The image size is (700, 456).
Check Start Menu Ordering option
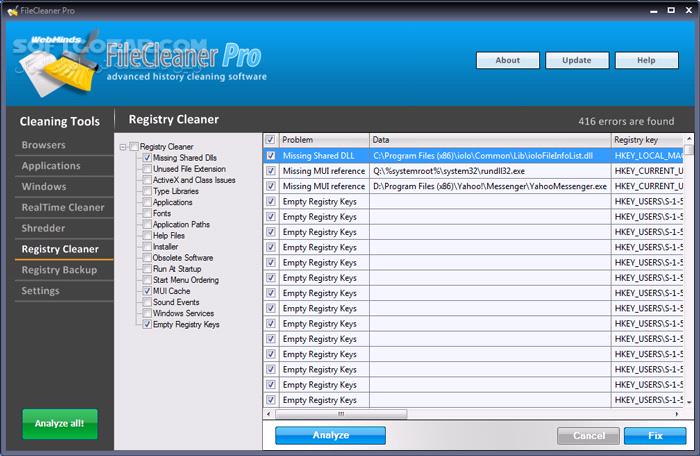(x=147, y=280)
